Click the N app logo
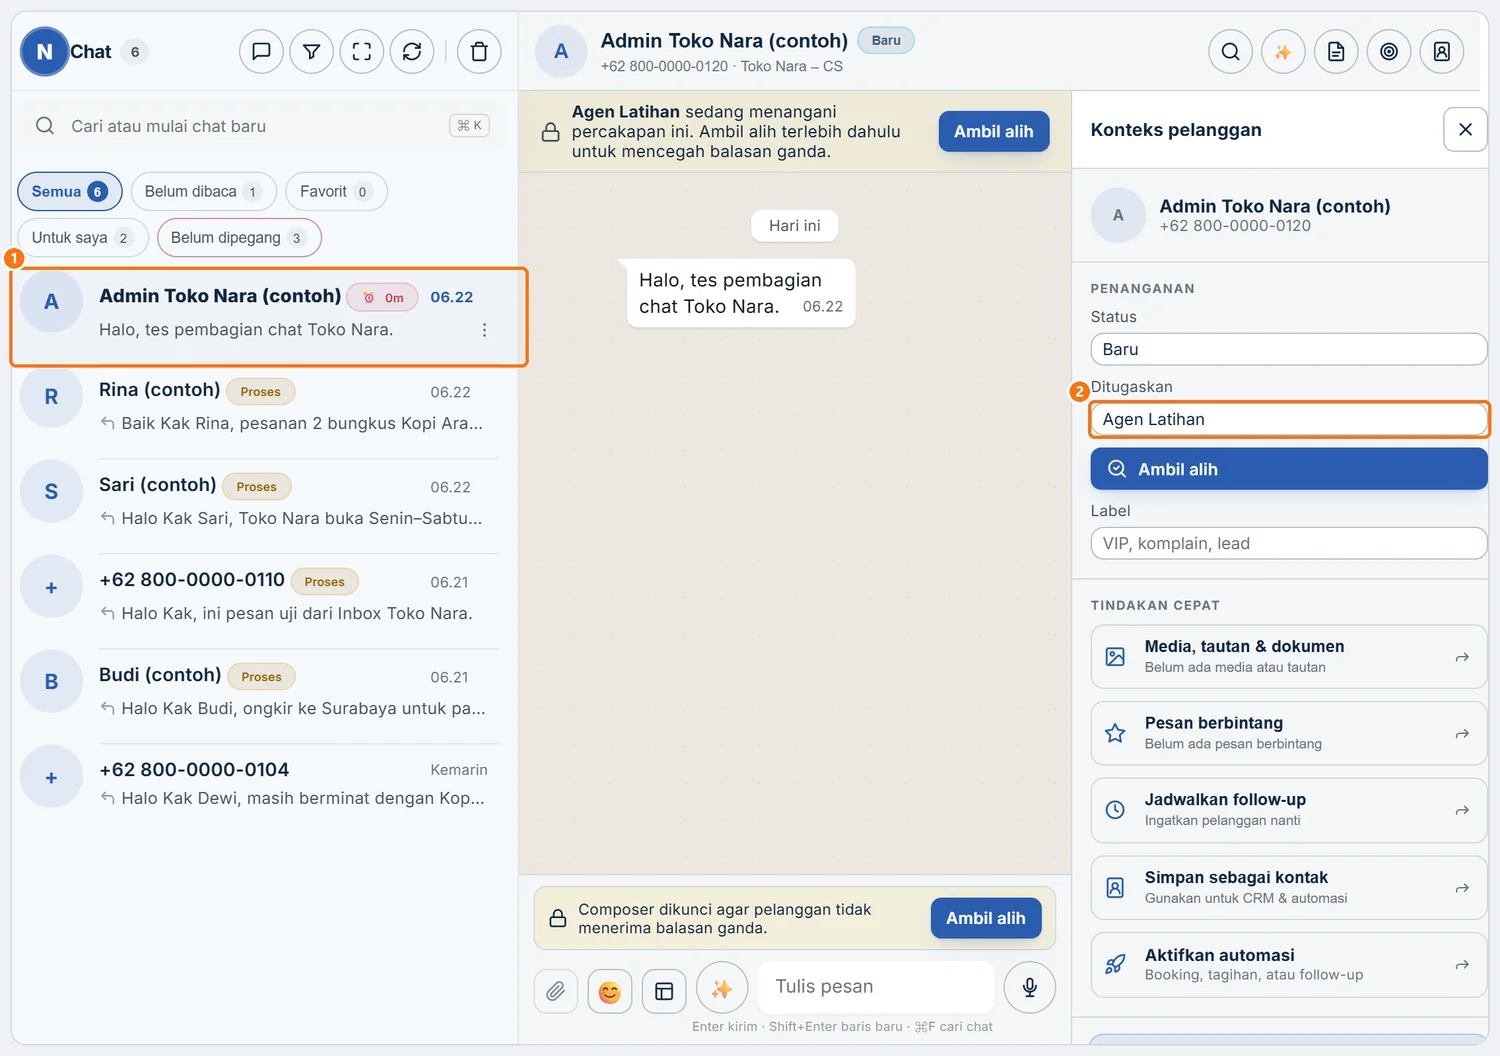1500x1056 pixels. [x=44, y=51]
